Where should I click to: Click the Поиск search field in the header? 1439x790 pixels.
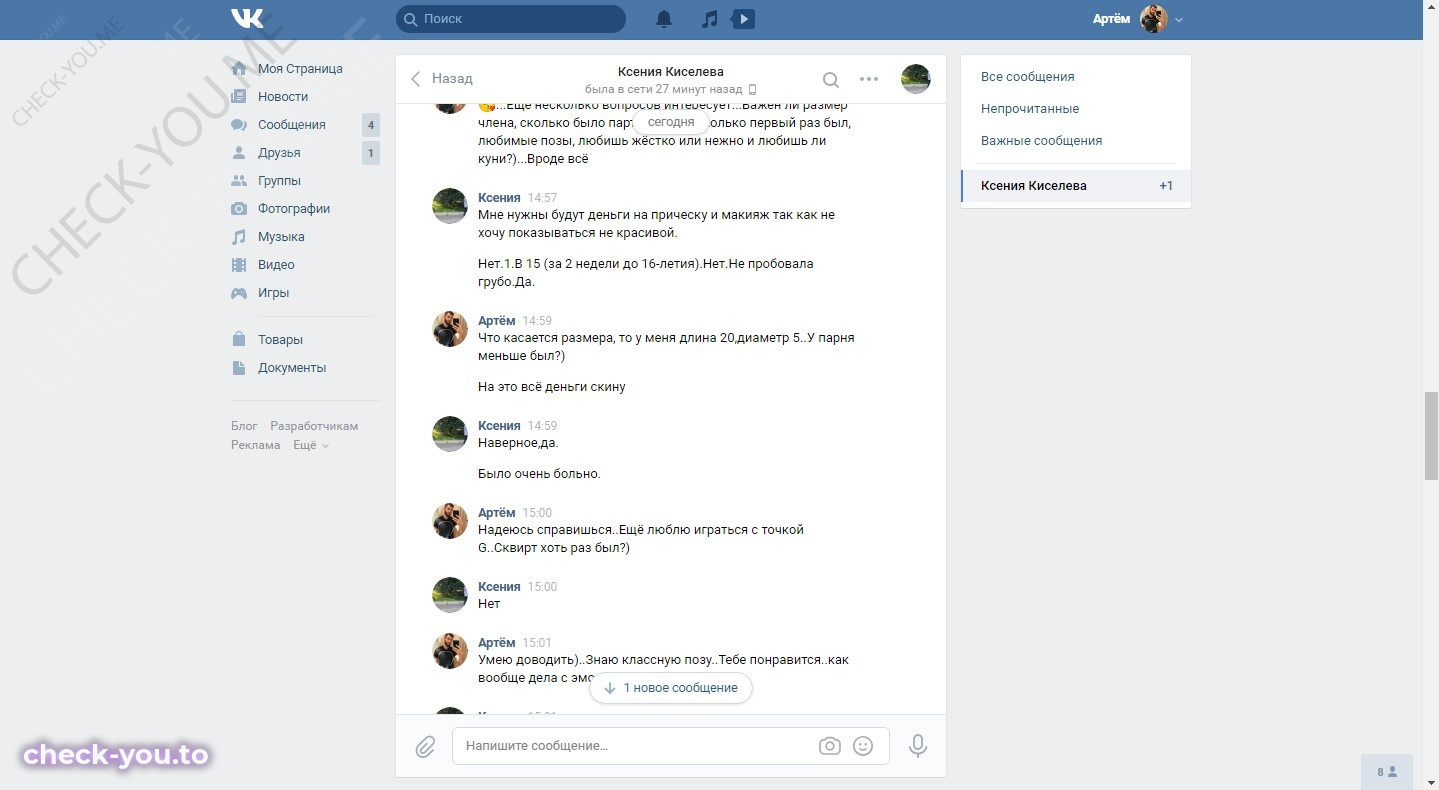click(x=511, y=19)
